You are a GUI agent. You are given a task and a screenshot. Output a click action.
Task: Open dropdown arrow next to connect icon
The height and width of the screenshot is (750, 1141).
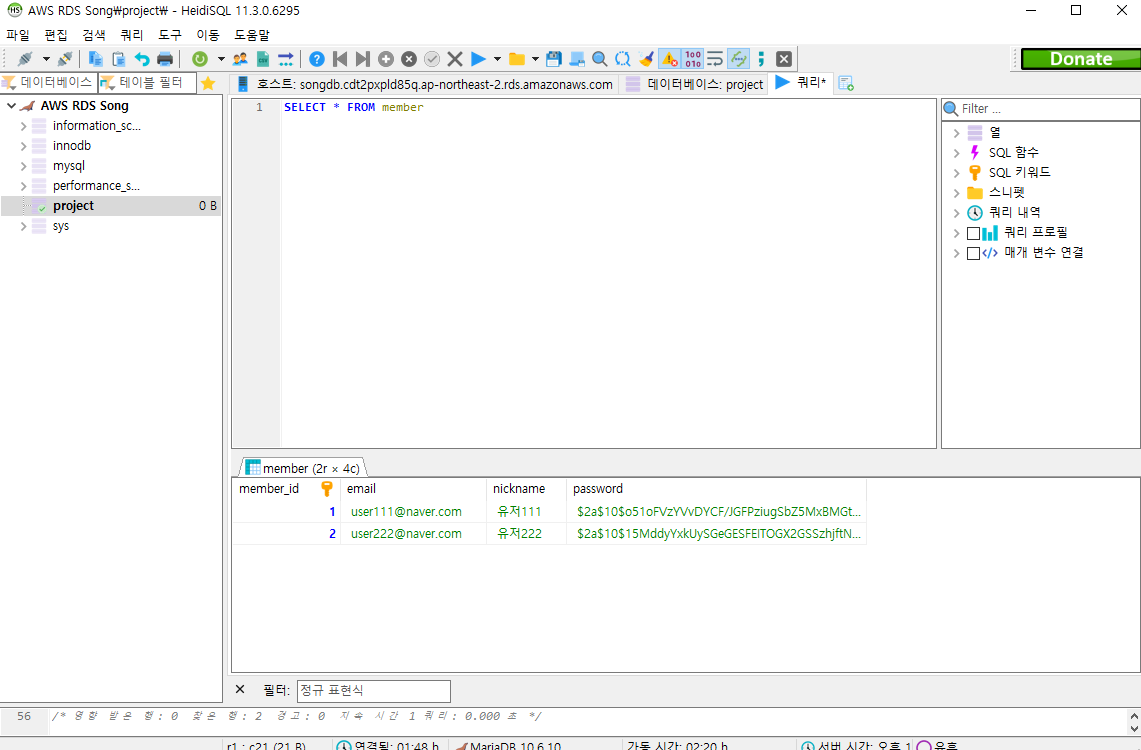click(46, 59)
